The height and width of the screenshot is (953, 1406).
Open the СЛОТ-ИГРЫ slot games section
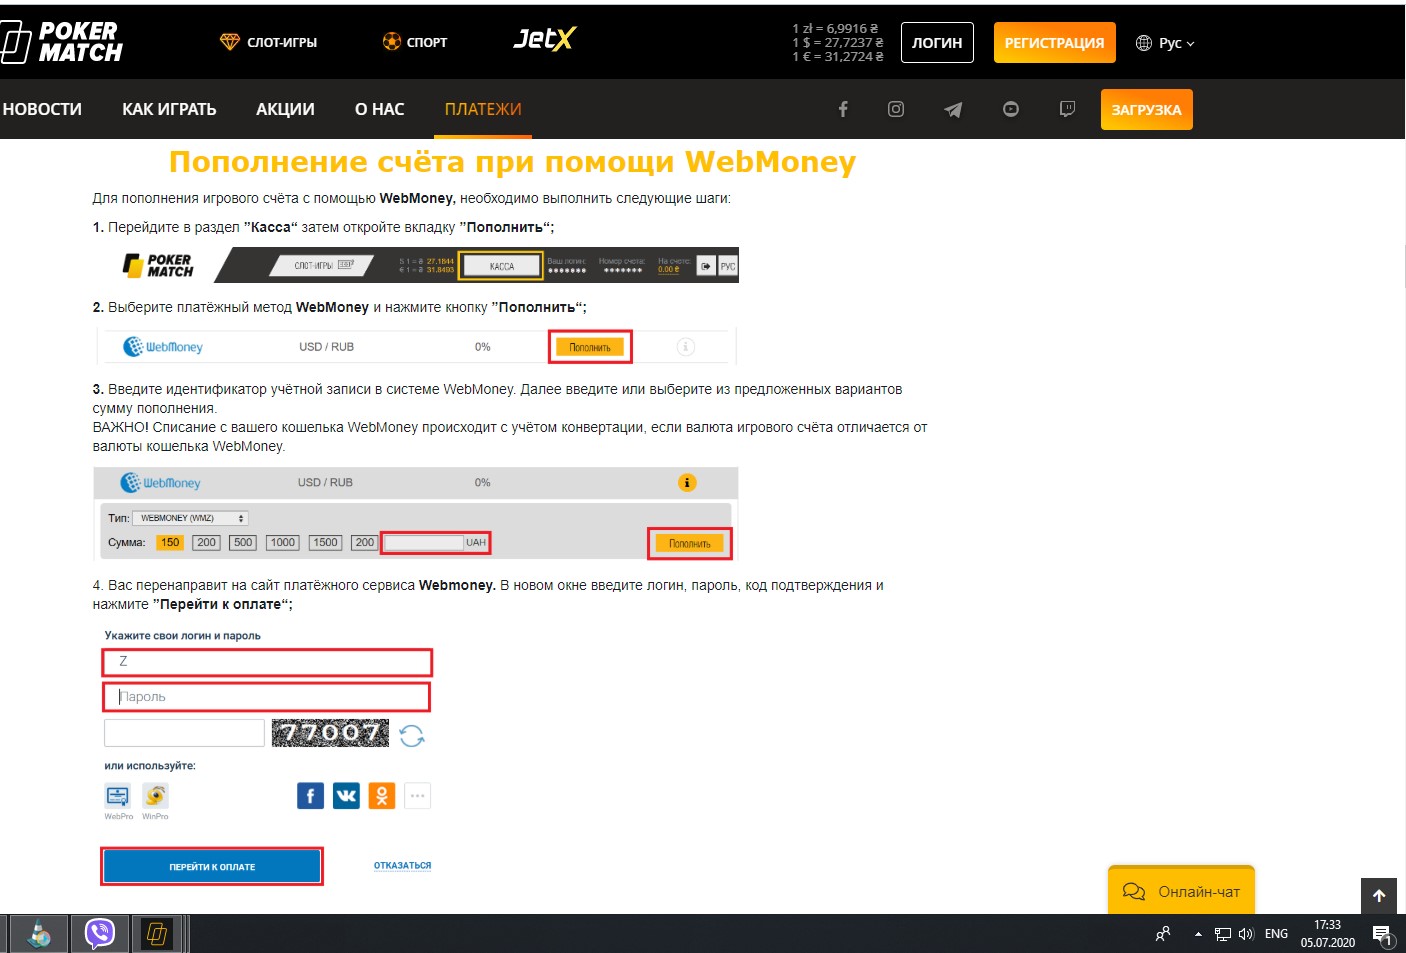tap(268, 42)
